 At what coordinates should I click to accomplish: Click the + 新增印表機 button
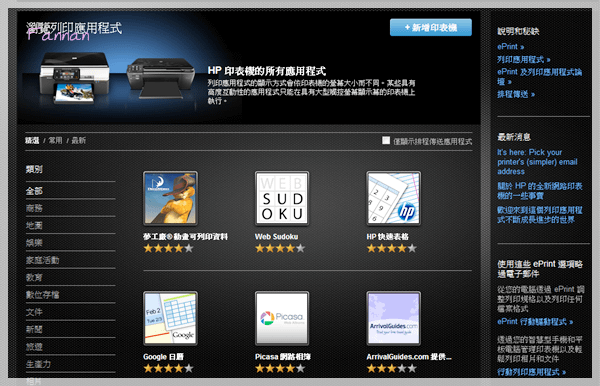[431, 28]
